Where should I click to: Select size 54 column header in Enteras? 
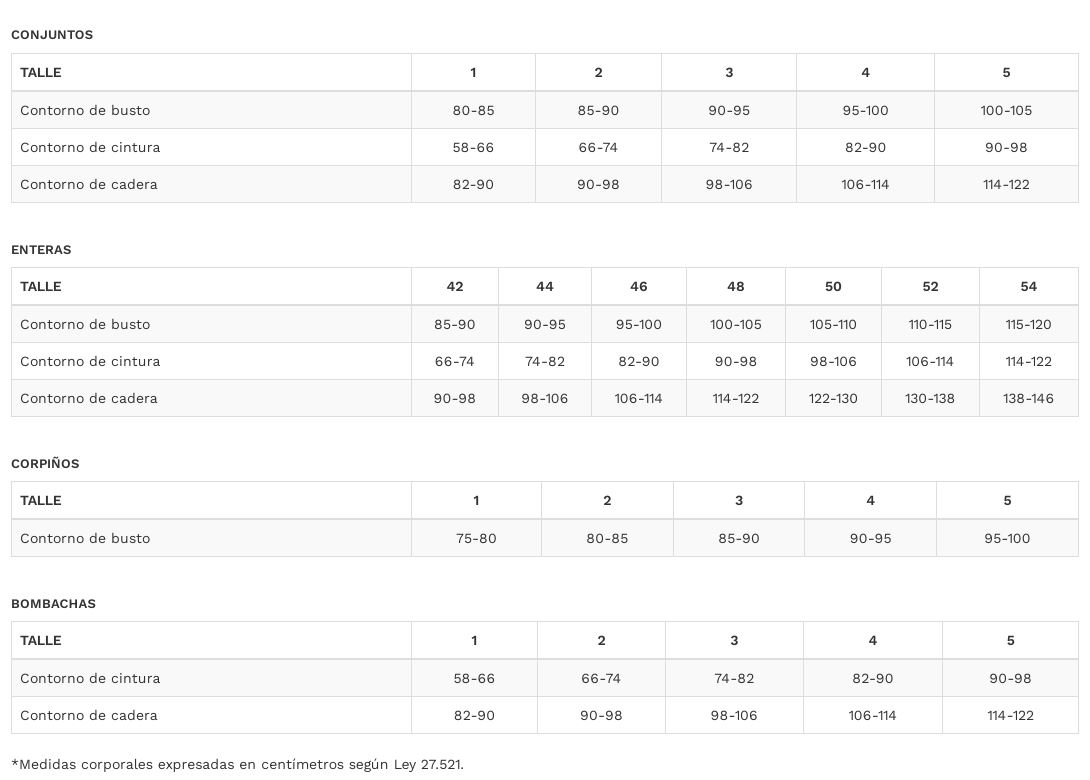coord(1028,287)
